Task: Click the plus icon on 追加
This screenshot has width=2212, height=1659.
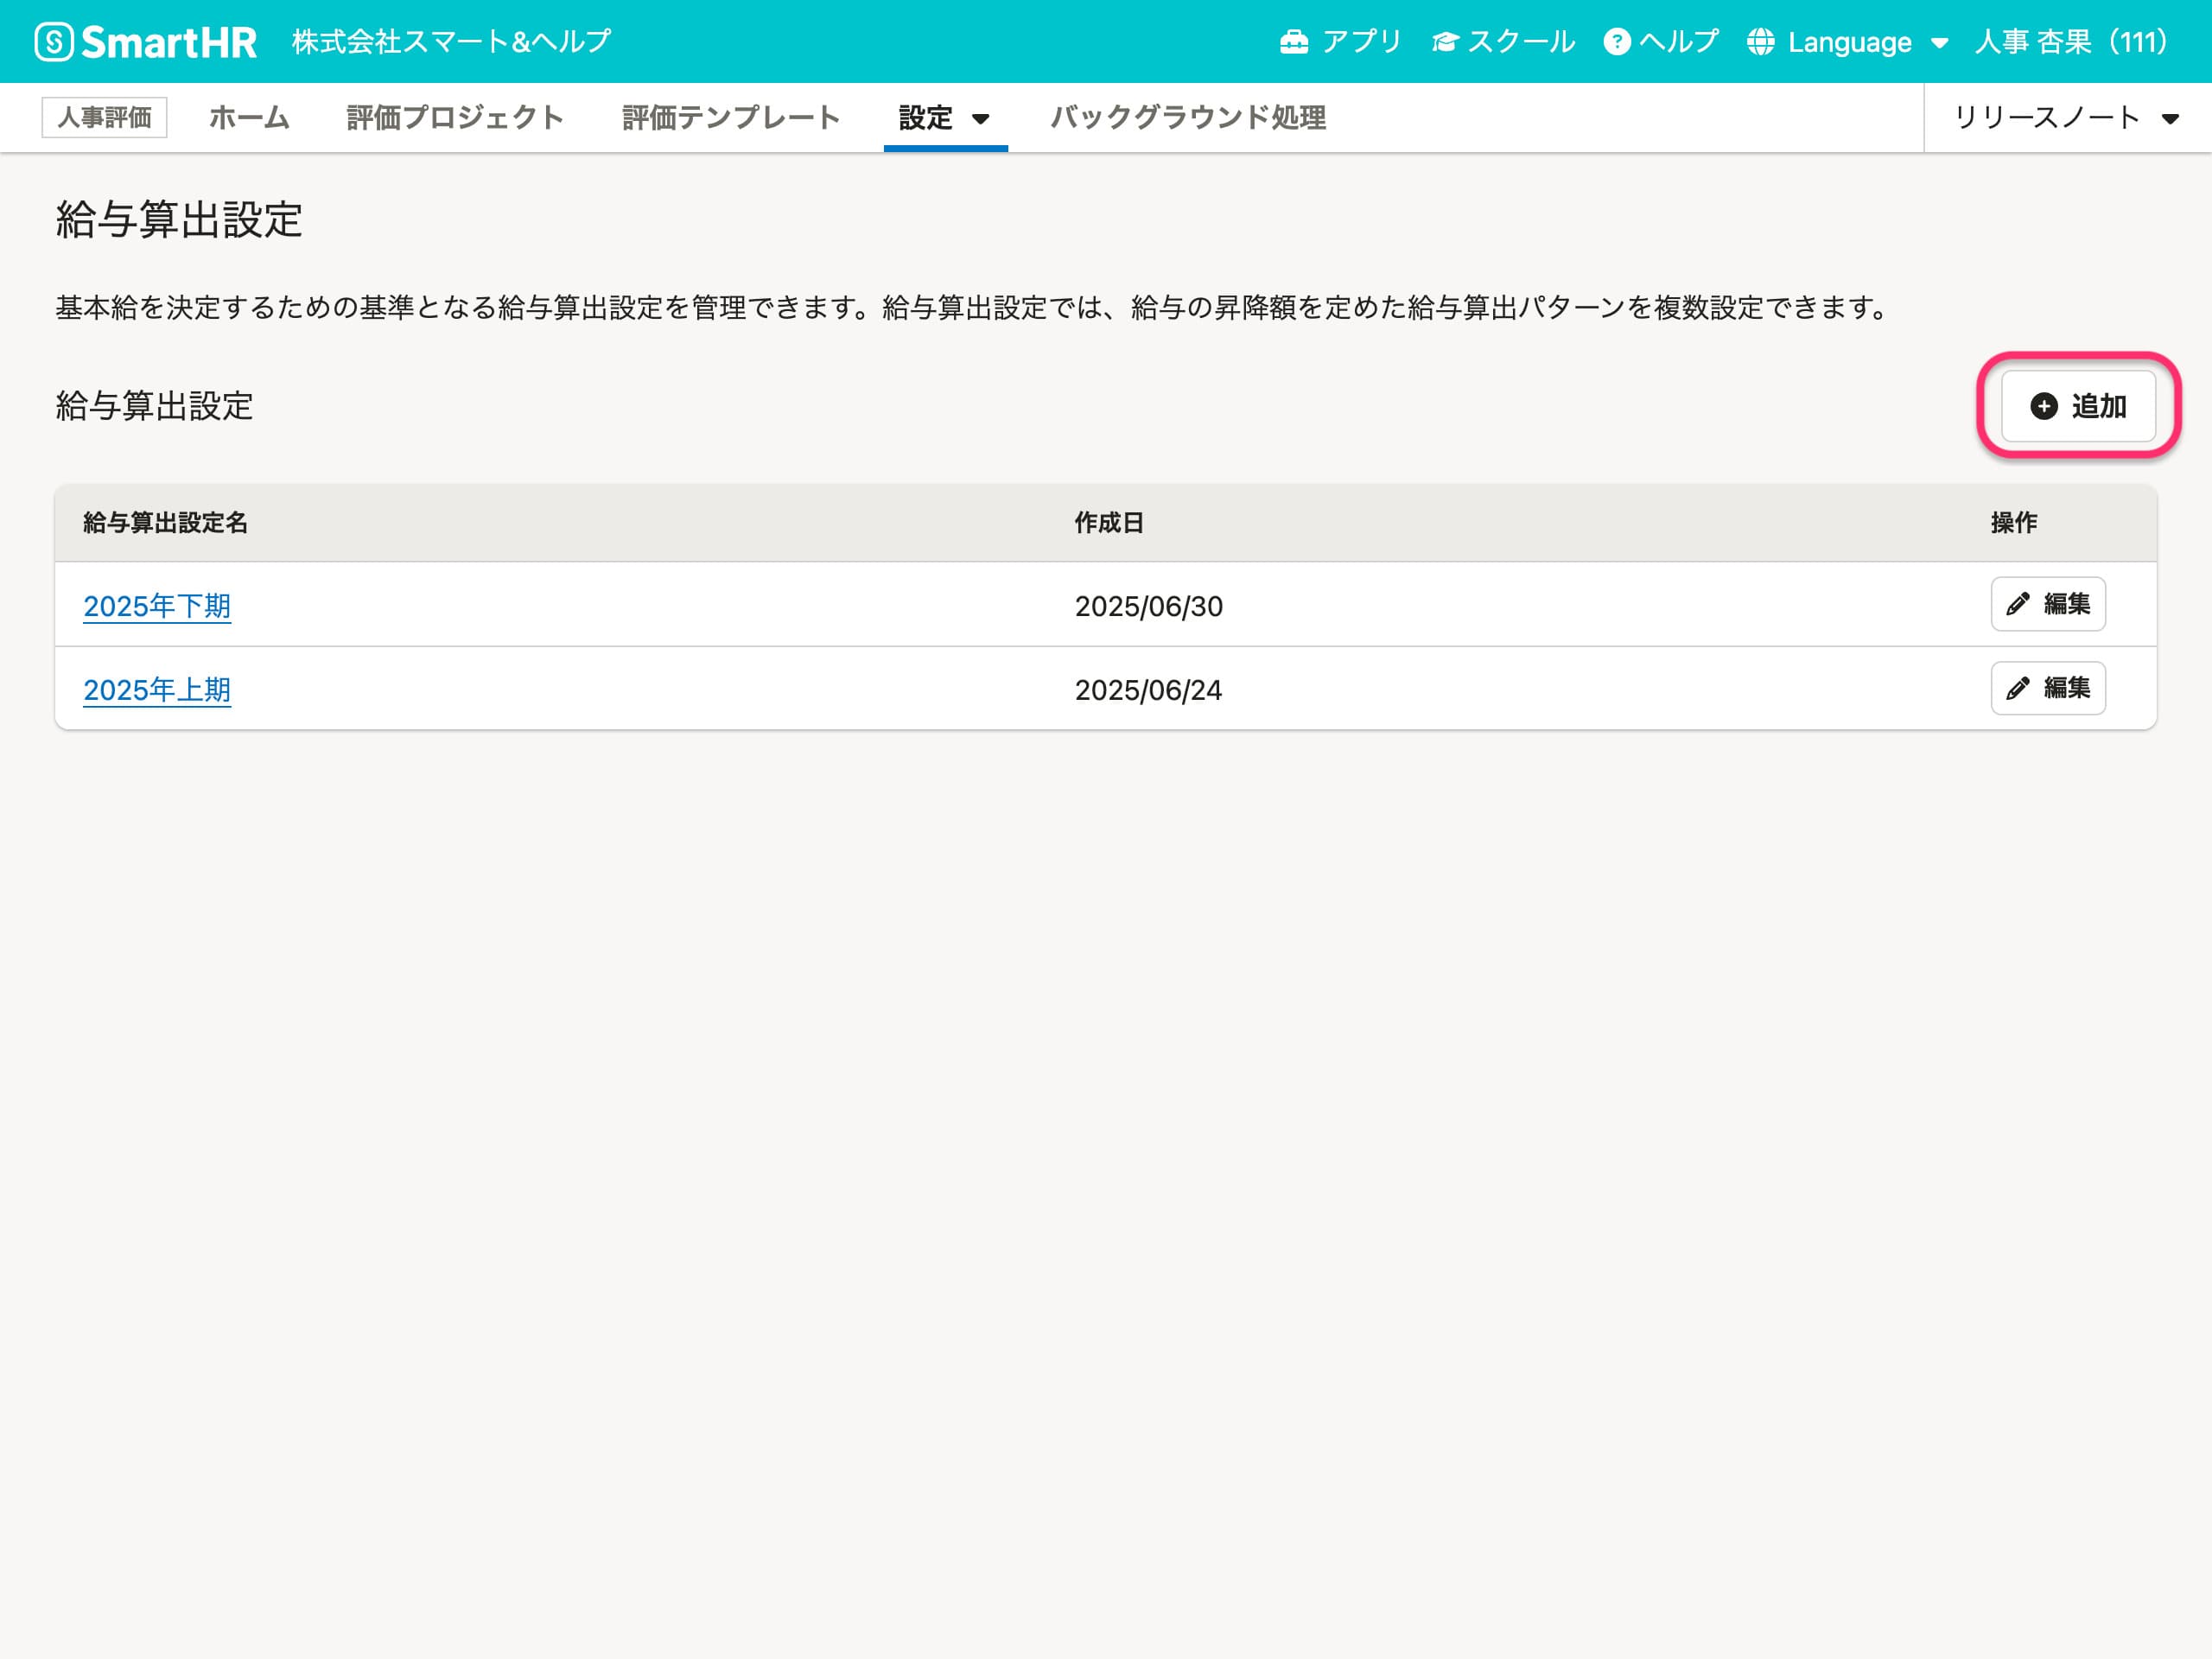Action: pos(2044,406)
